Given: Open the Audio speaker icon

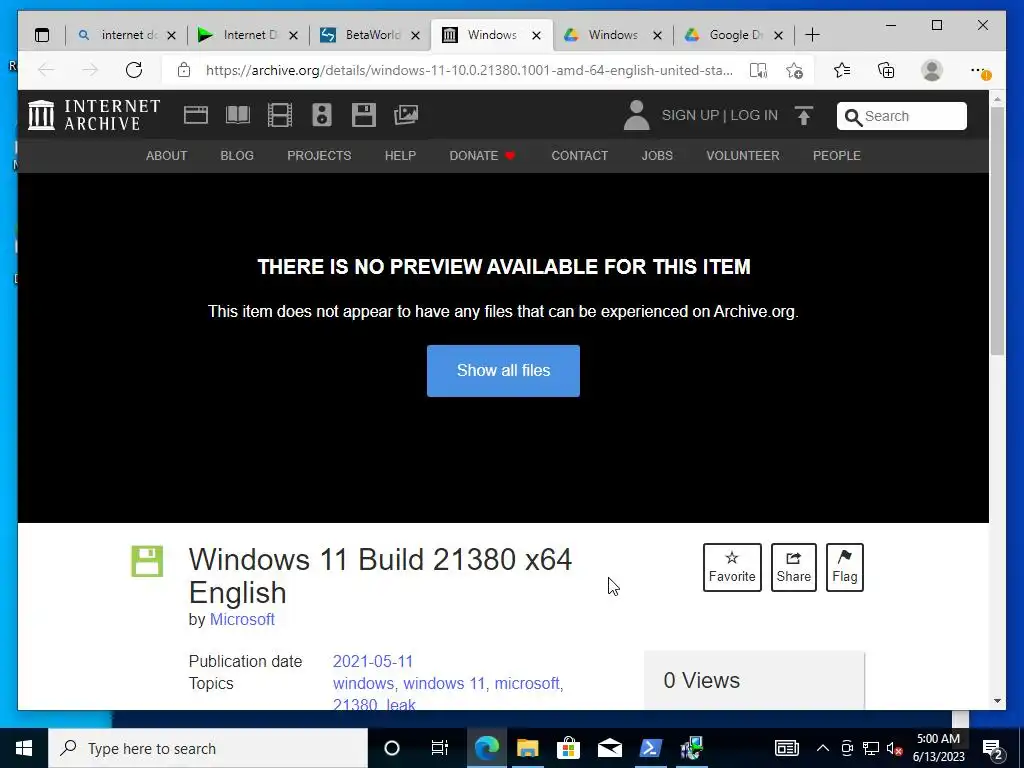Looking at the screenshot, I should pyautogui.click(x=322, y=115).
